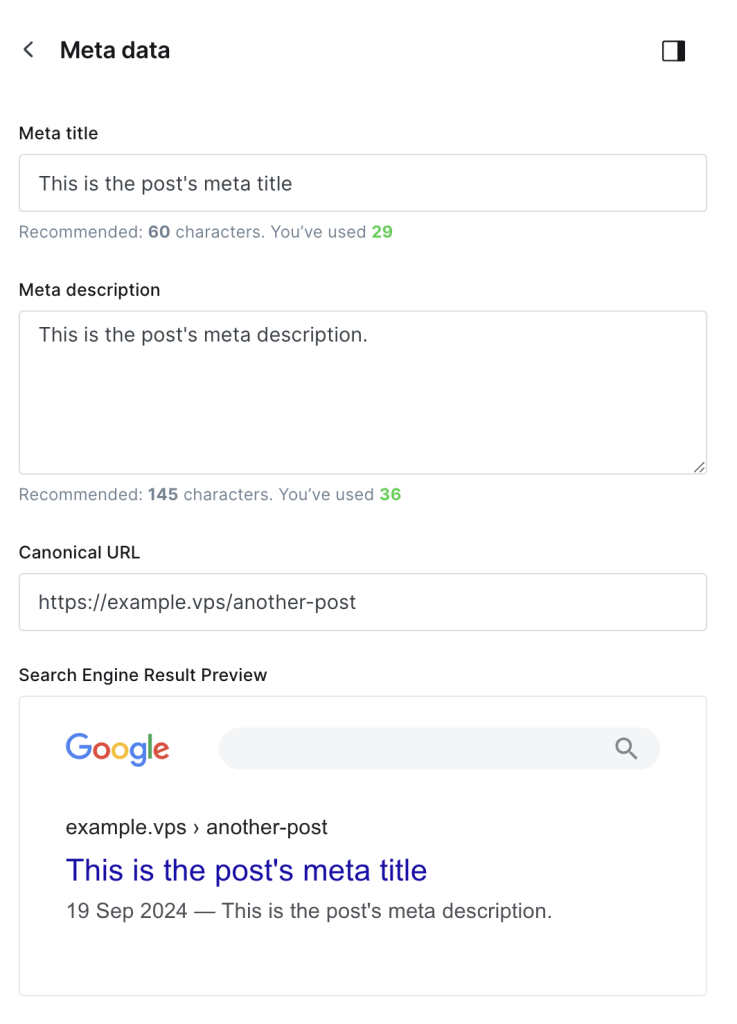Viewport: 737px width, 1024px height.
Task: Open the example.vps another-post breadcrumb link
Action: pos(196,827)
